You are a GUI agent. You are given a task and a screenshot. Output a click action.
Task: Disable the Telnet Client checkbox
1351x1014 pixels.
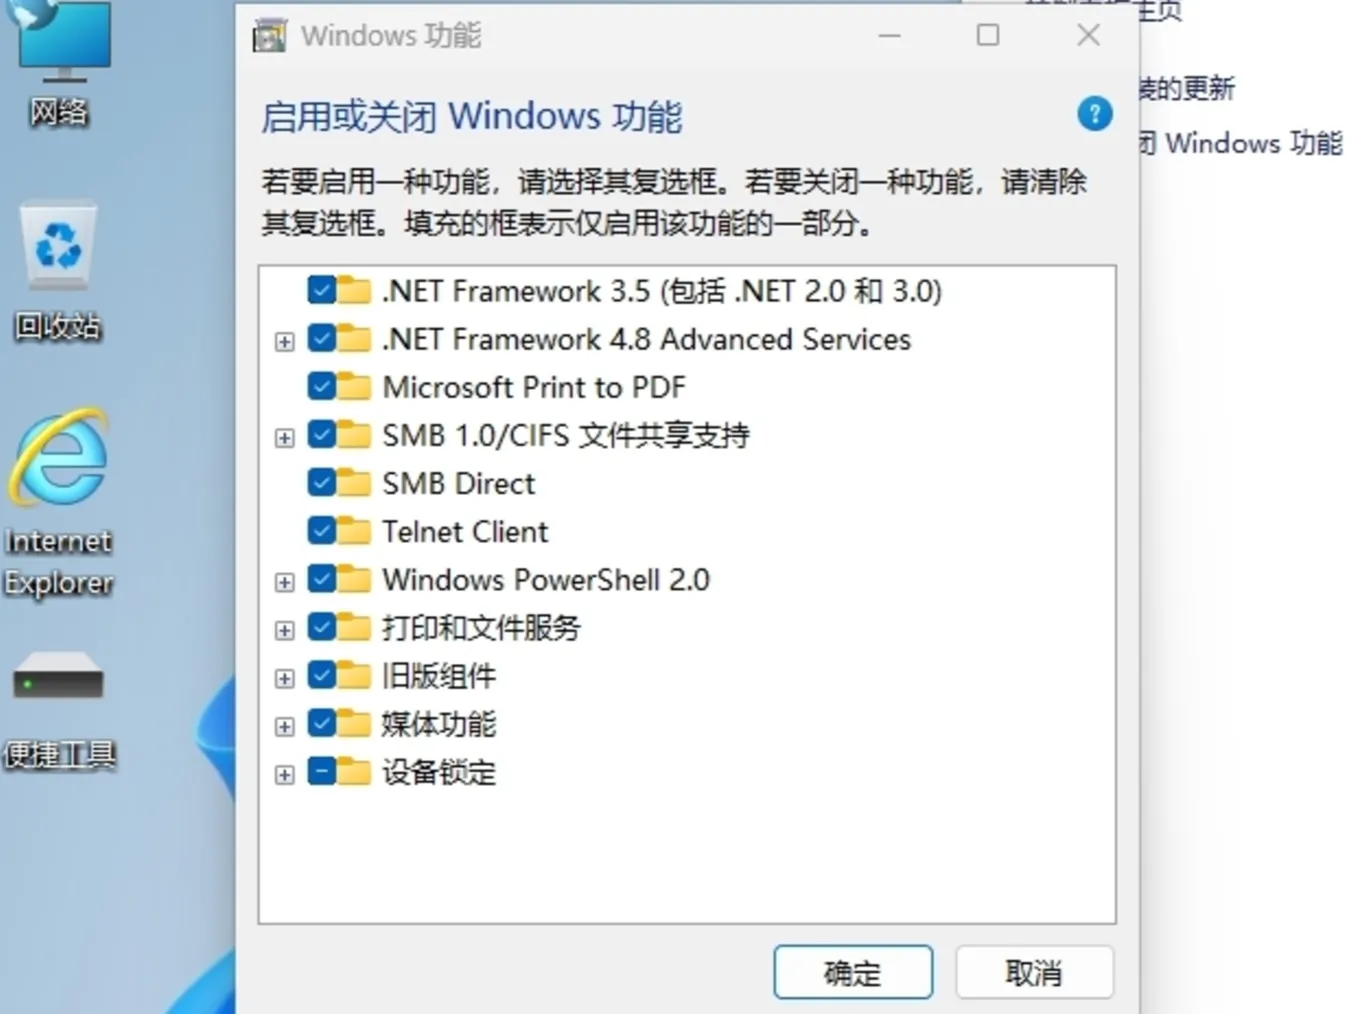[x=320, y=530]
